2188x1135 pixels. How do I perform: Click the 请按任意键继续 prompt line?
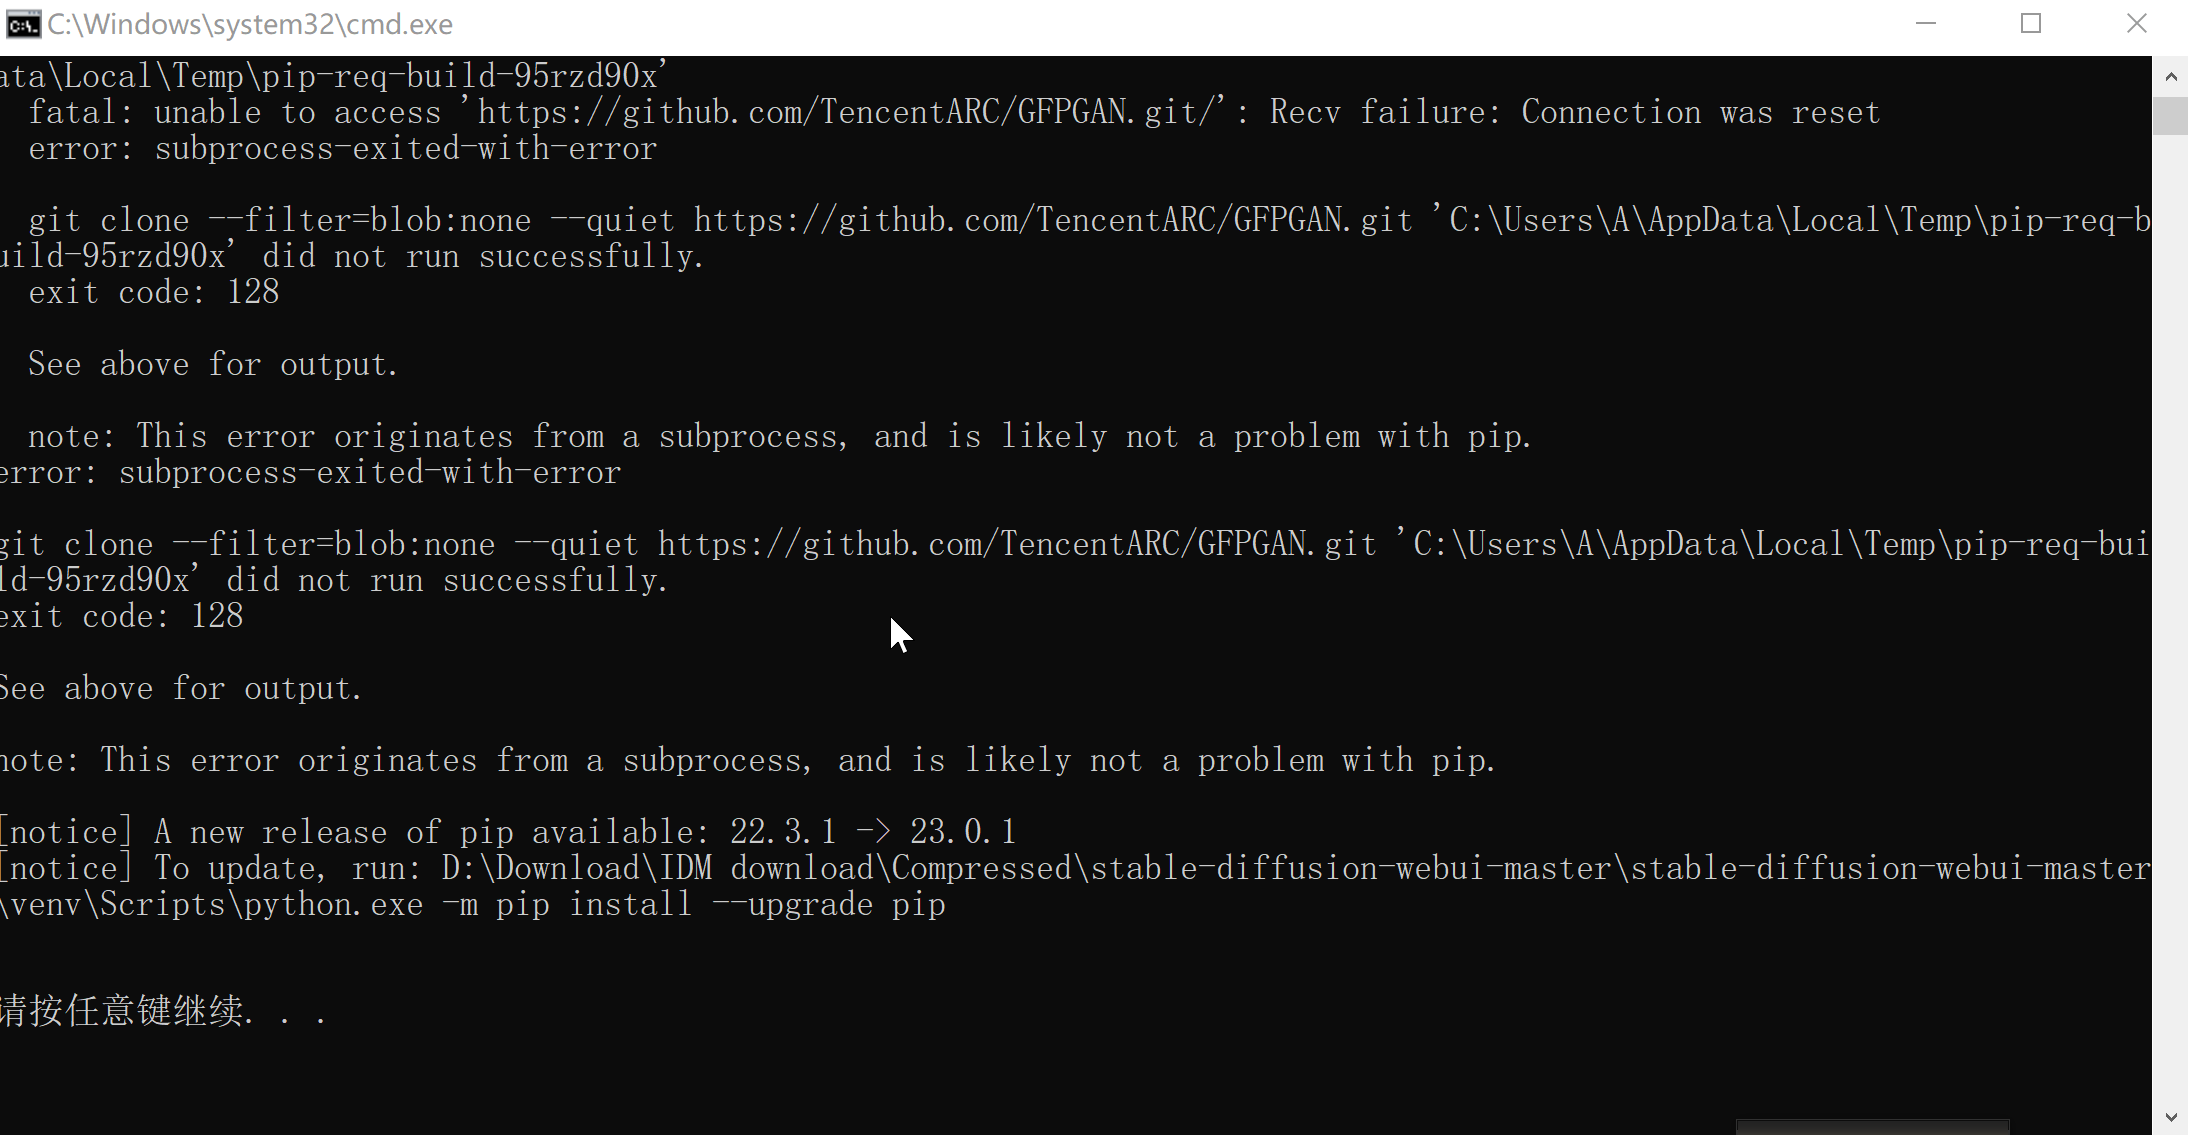[163, 1011]
